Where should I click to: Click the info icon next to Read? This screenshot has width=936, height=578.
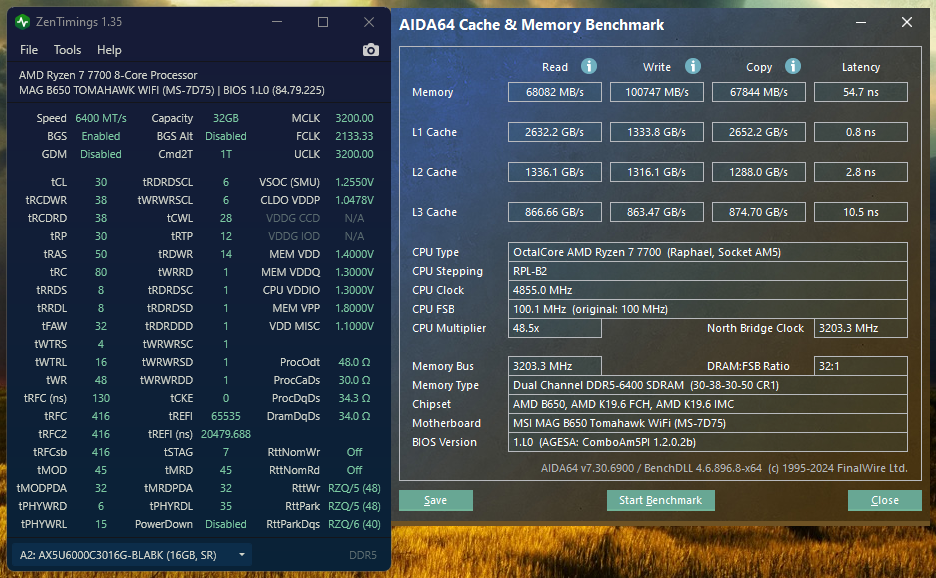pos(589,66)
